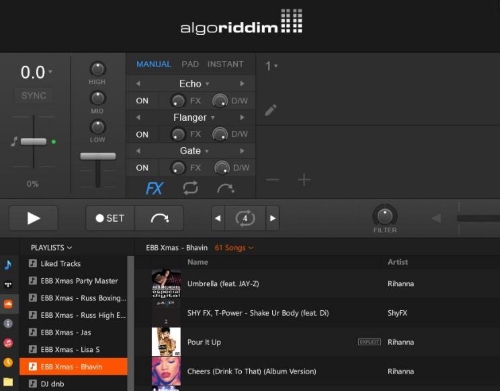500x391 pixels.
Task: Open the 0.0 BPM dropdown
Action: point(36,72)
